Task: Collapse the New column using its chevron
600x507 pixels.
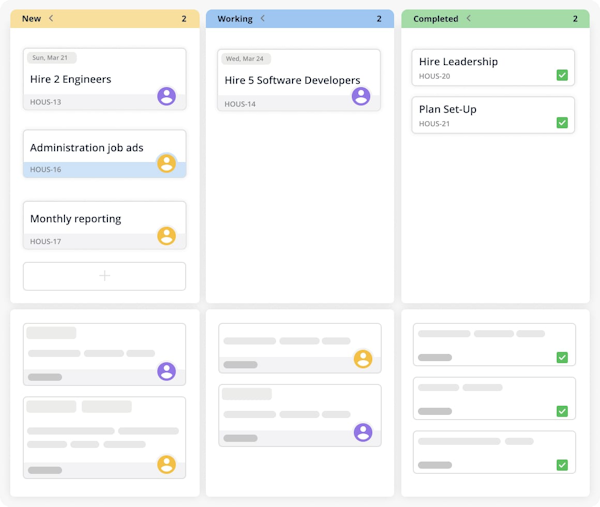Action: click(51, 18)
